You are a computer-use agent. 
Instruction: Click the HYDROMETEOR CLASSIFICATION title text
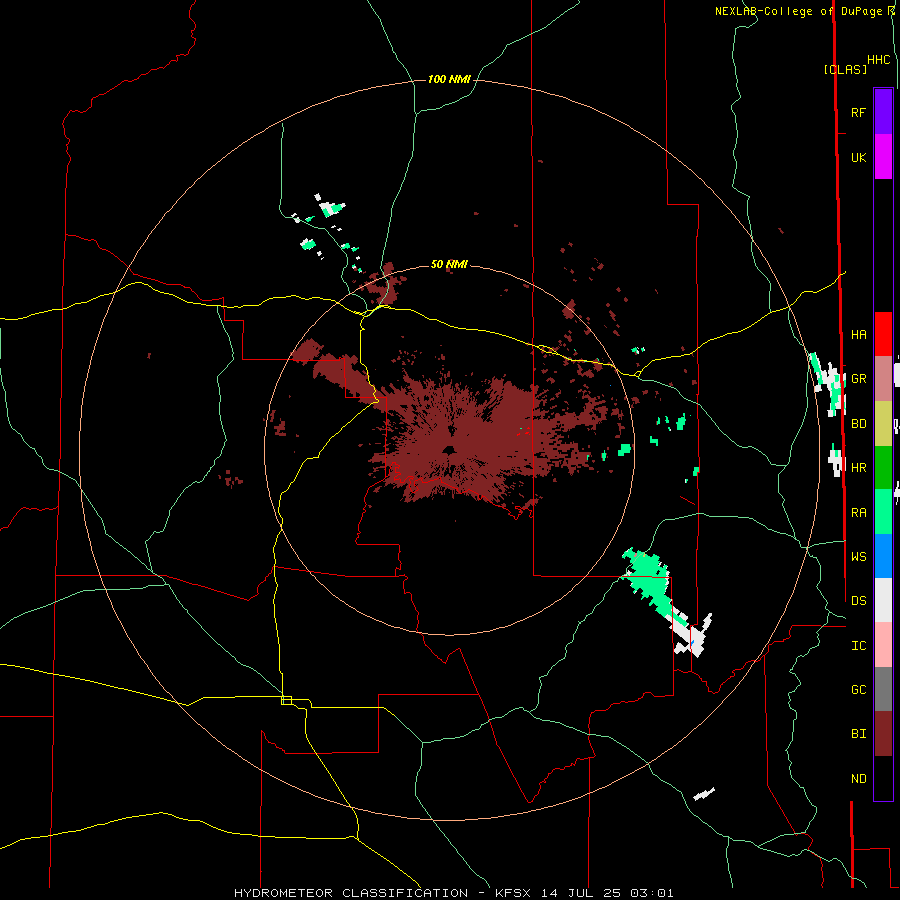pos(351,893)
